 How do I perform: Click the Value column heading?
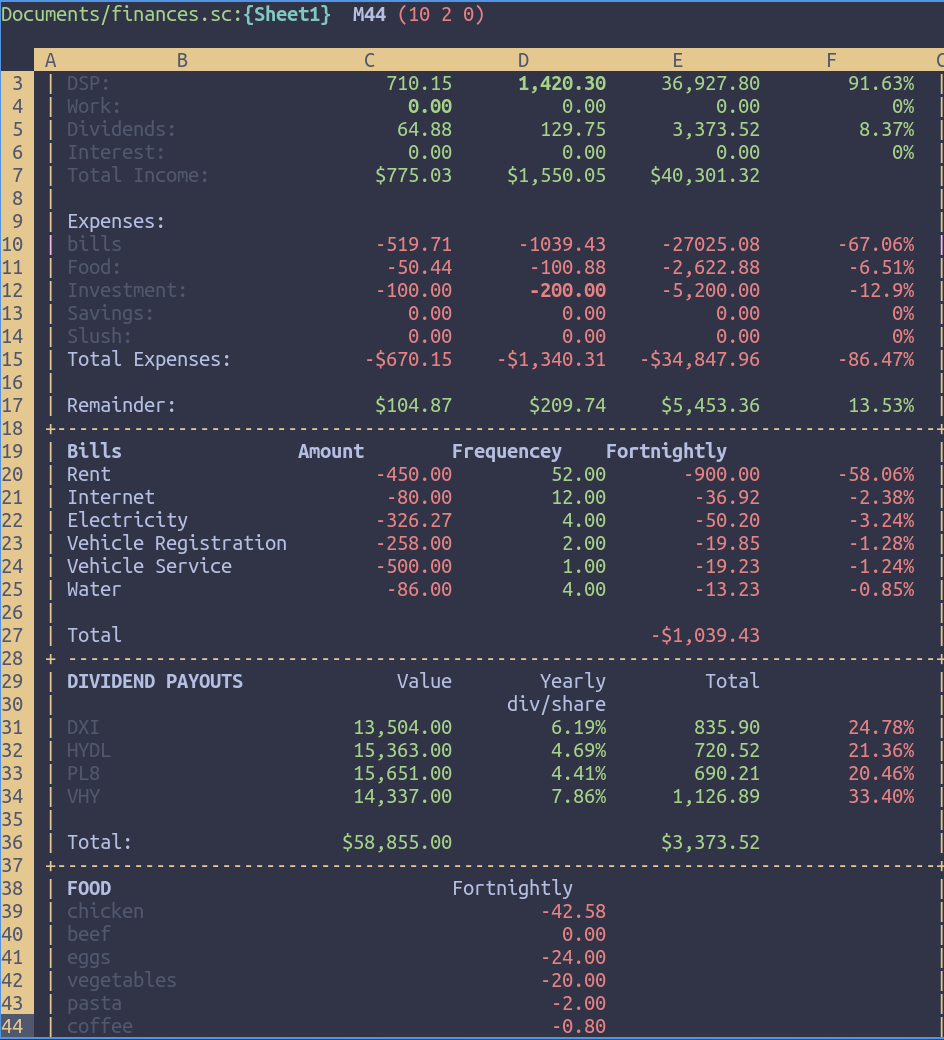tap(424, 681)
